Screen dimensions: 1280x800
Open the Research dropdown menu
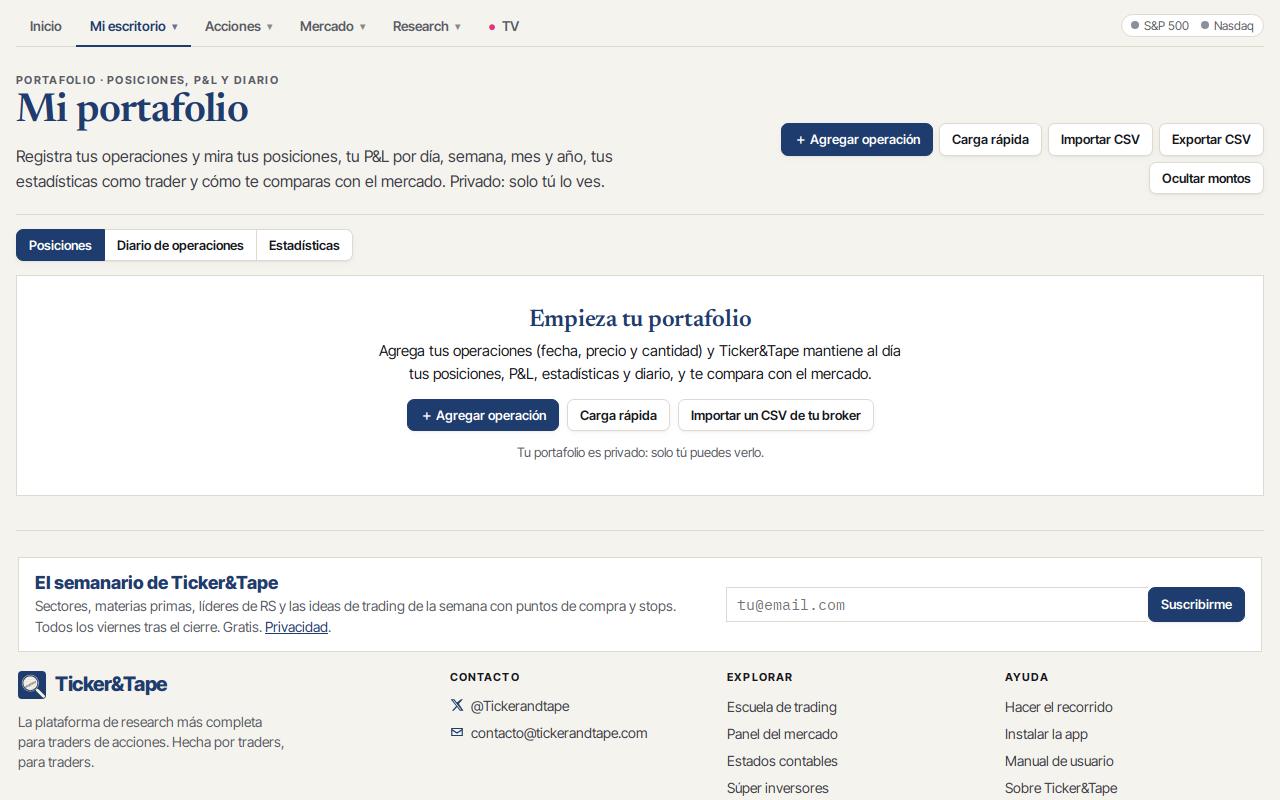pyautogui.click(x=426, y=27)
